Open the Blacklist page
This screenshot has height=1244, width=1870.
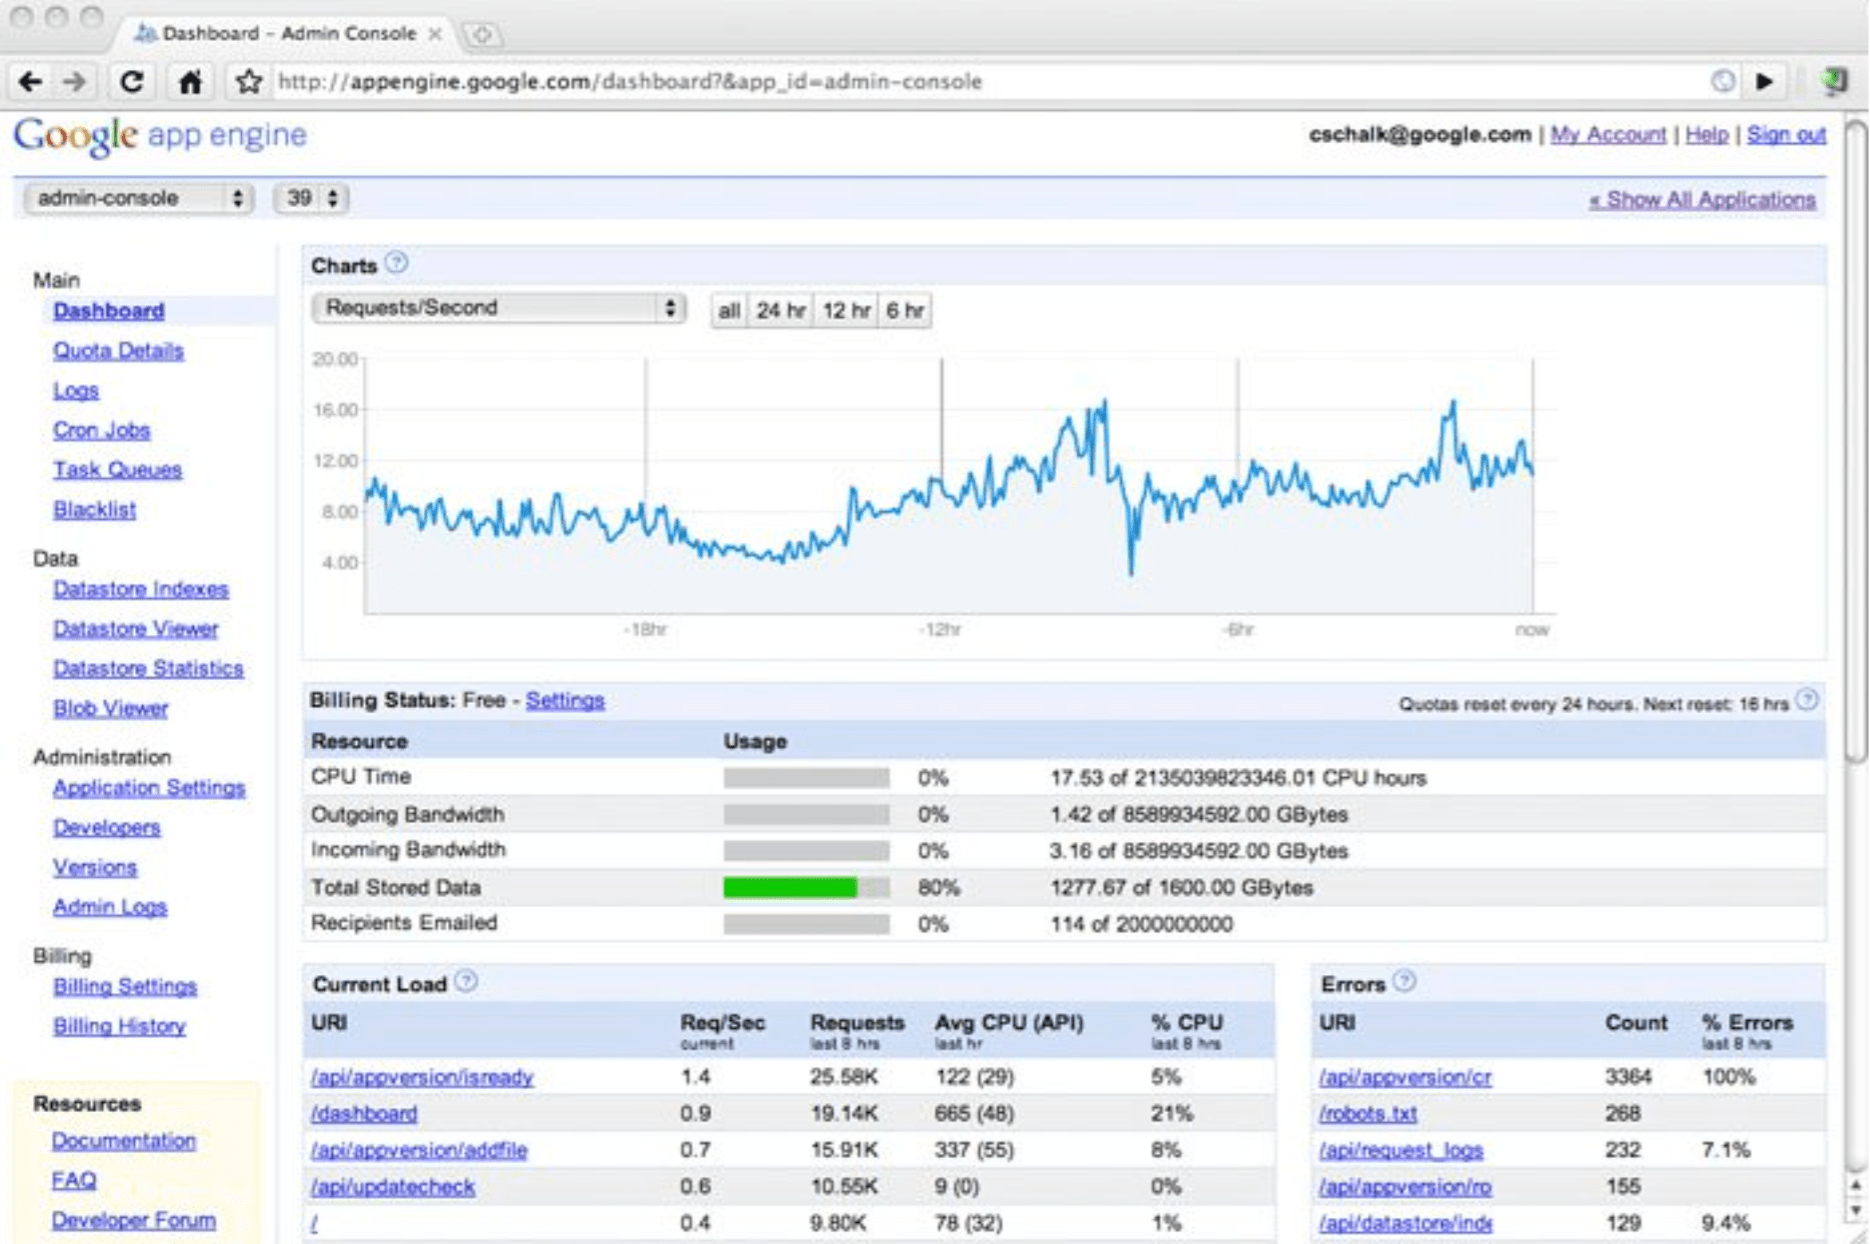click(94, 510)
